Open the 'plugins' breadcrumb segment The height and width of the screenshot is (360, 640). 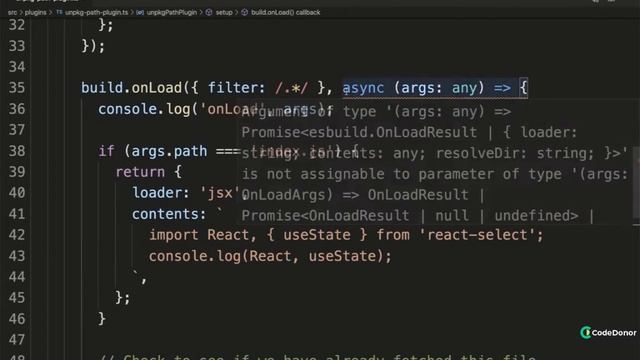pos(36,12)
